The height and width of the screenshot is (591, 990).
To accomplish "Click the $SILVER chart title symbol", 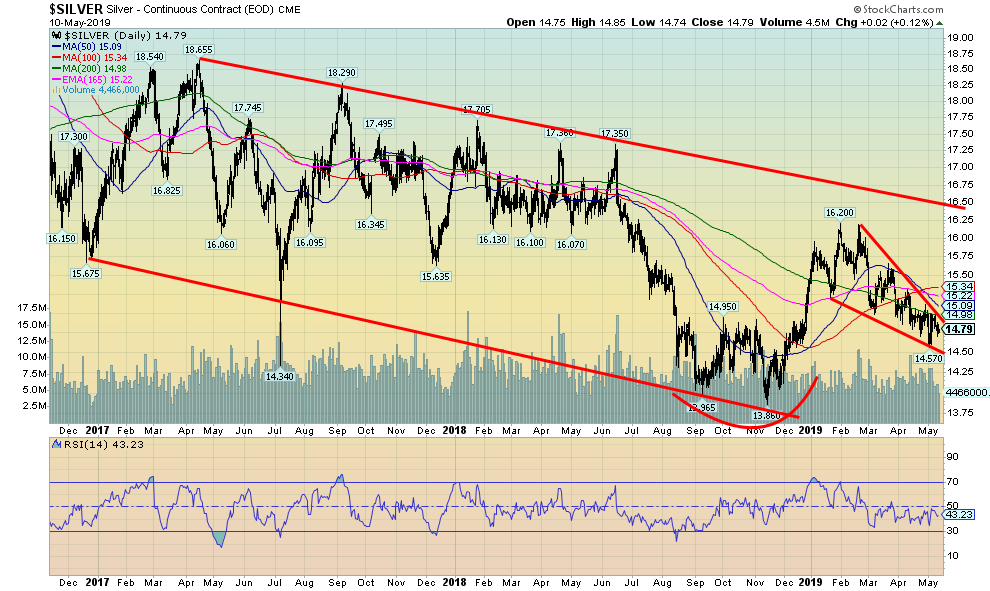I will tap(31, 9).
